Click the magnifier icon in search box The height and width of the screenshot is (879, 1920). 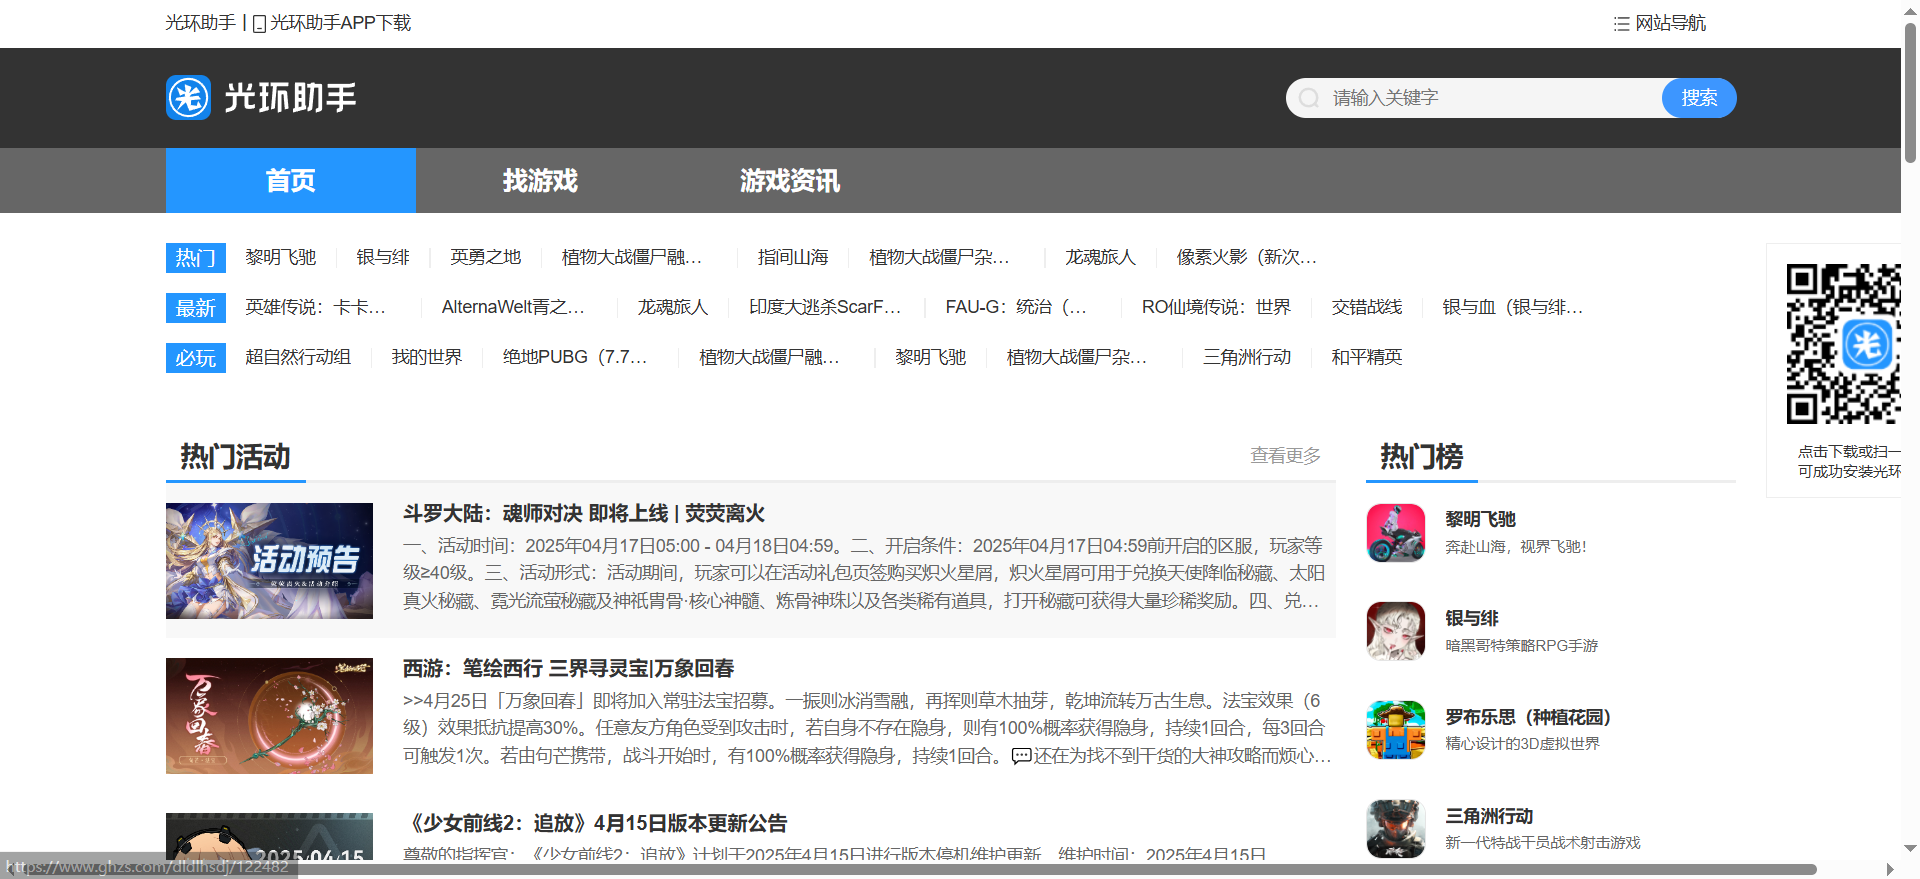point(1309,98)
